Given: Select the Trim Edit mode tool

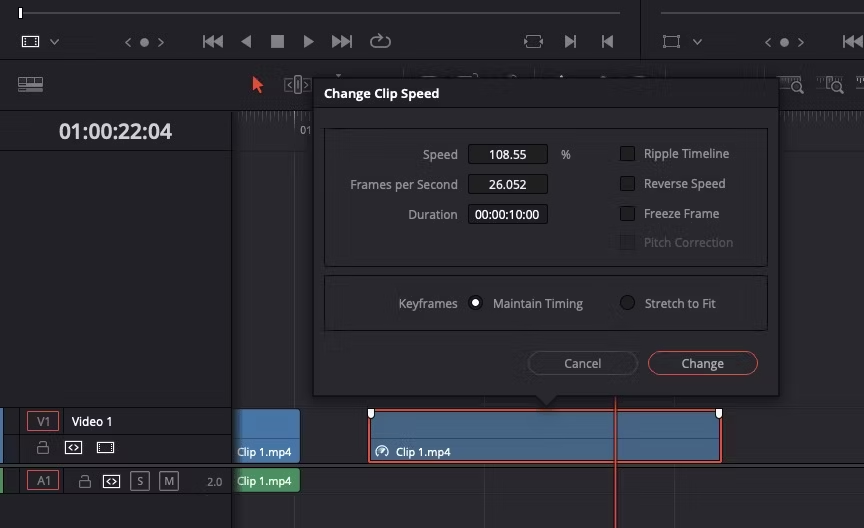Looking at the screenshot, I should [298, 85].
